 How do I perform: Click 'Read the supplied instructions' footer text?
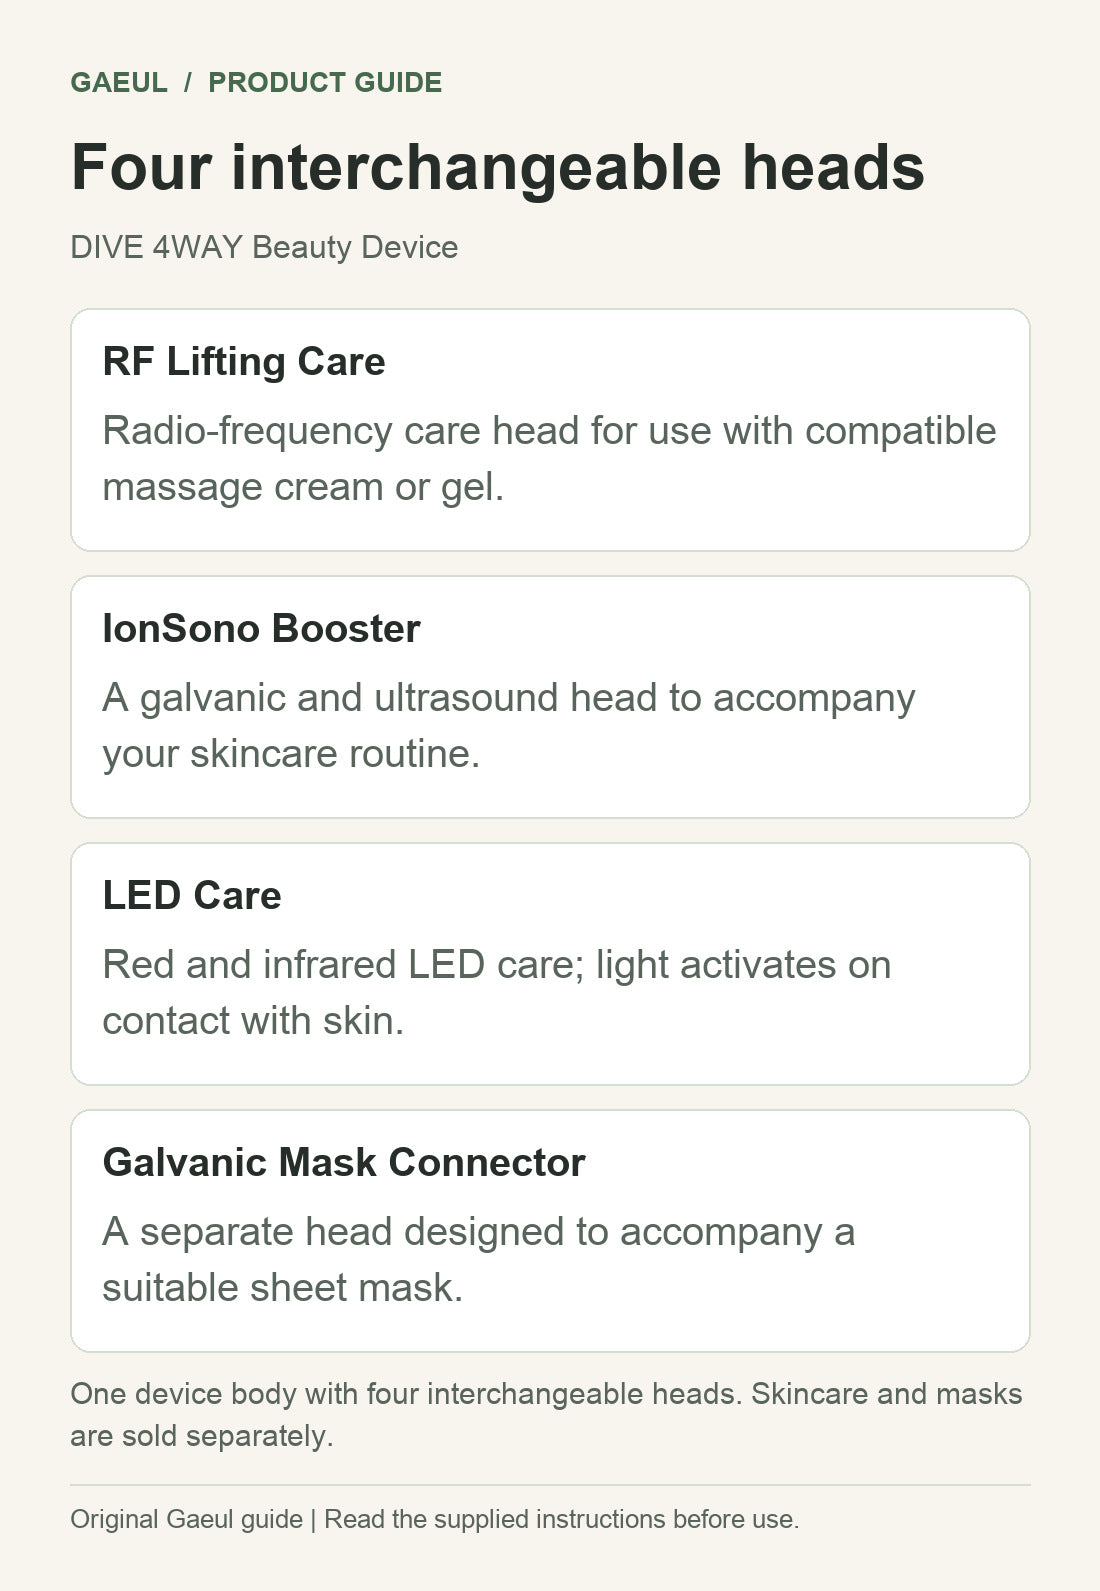496,1519
